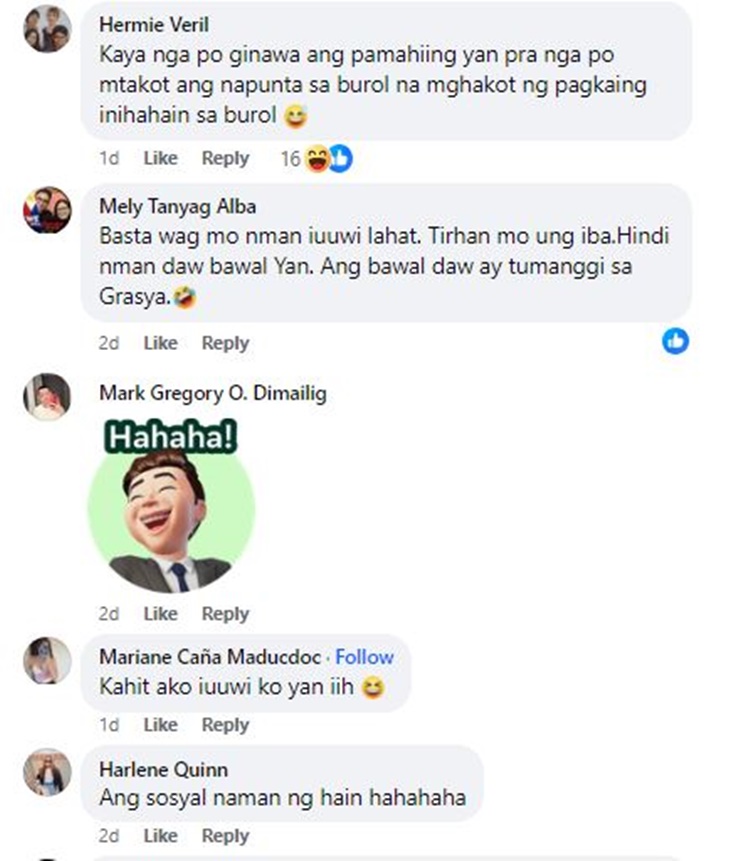View the like reaction on Mely's comment
The width and height of the screenshot is (750, 861).
click(675, 341)
